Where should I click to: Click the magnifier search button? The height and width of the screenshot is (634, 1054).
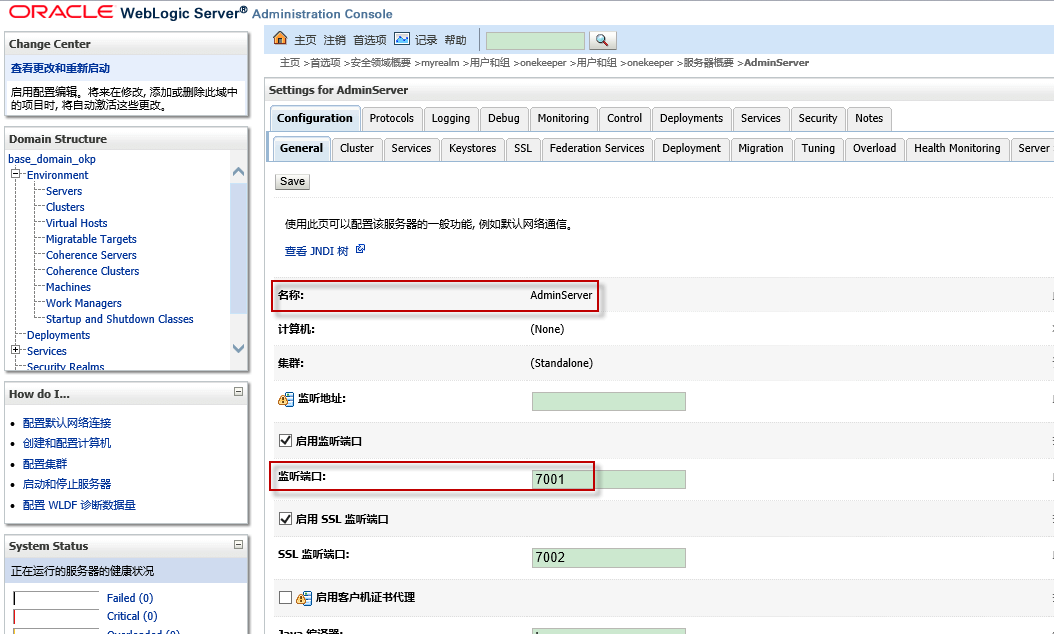(x=602, y=40)
